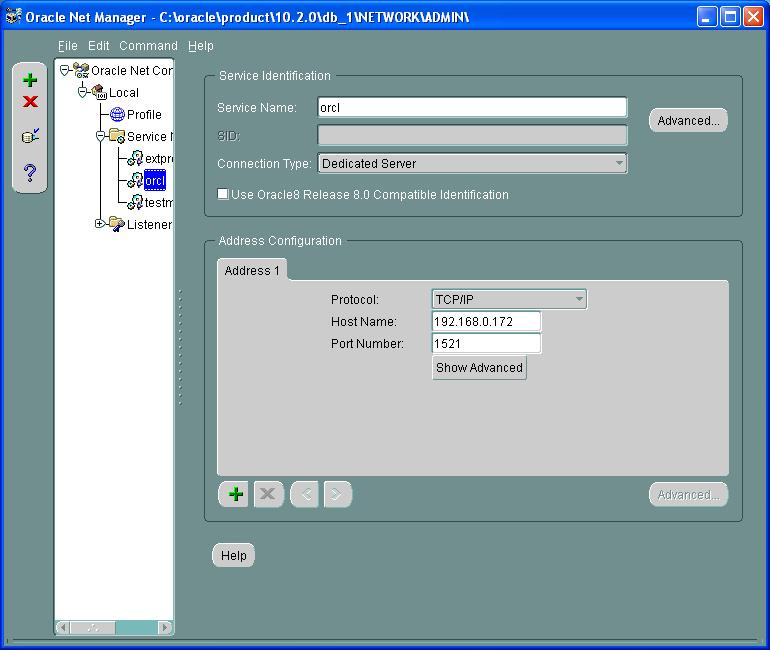The height and width of the screenshot is (650, 770).
Task: Click the red X Delete icon in left toolbar
Action: [30, 102]
